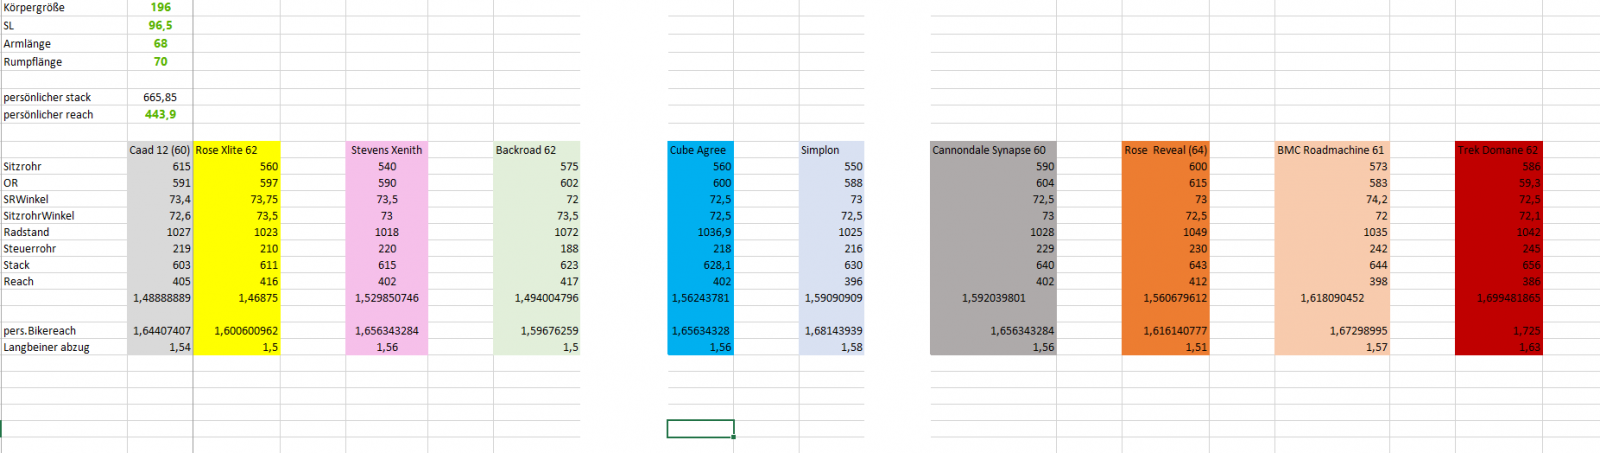Image resolution: width=1600 pixels, height=453 pixels.
Task: Click the red Trek Domane 62 header
Action: click(1498, 150)
